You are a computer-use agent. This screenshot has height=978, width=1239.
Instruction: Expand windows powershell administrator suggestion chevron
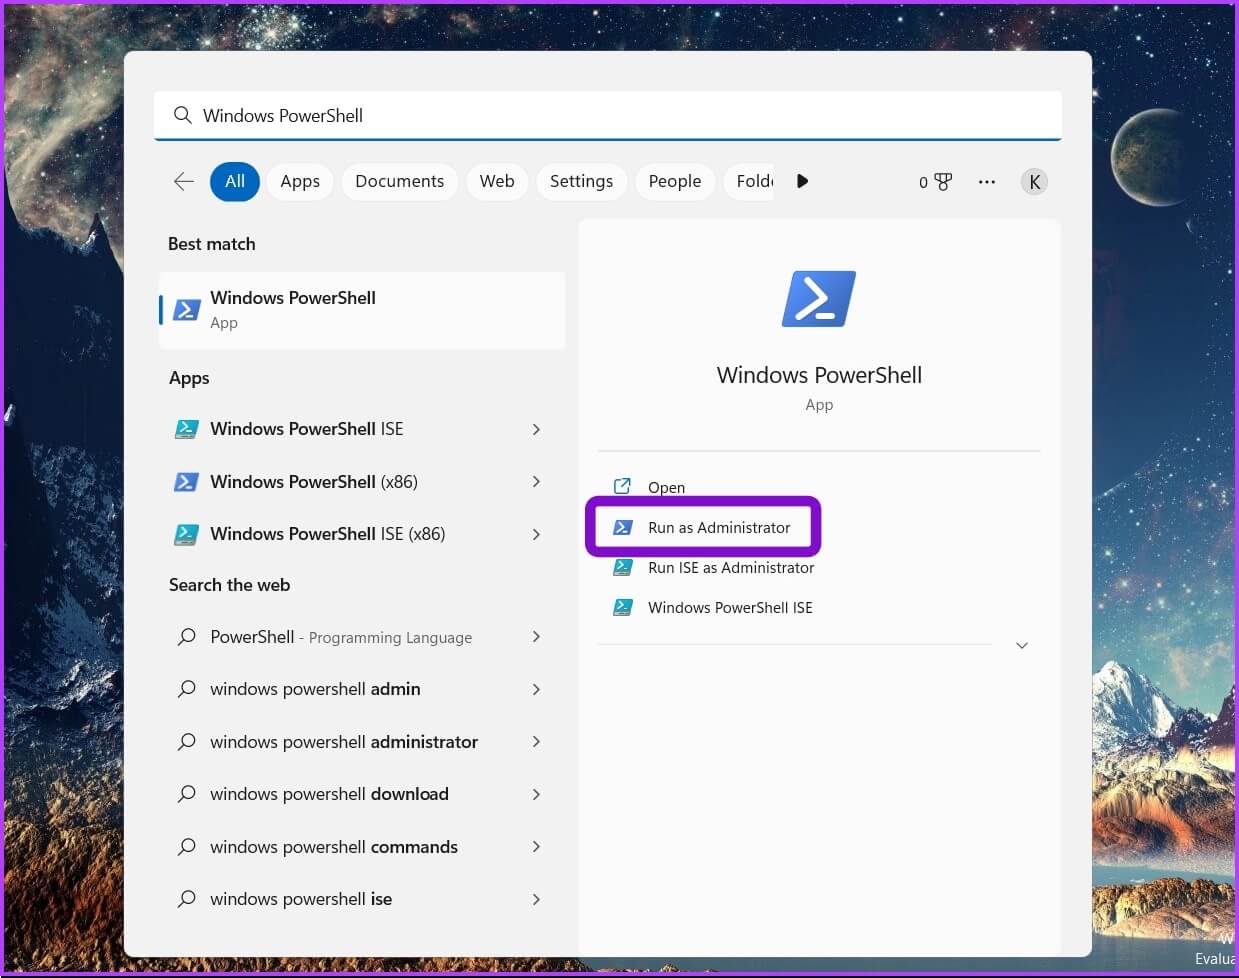(536, 742)
